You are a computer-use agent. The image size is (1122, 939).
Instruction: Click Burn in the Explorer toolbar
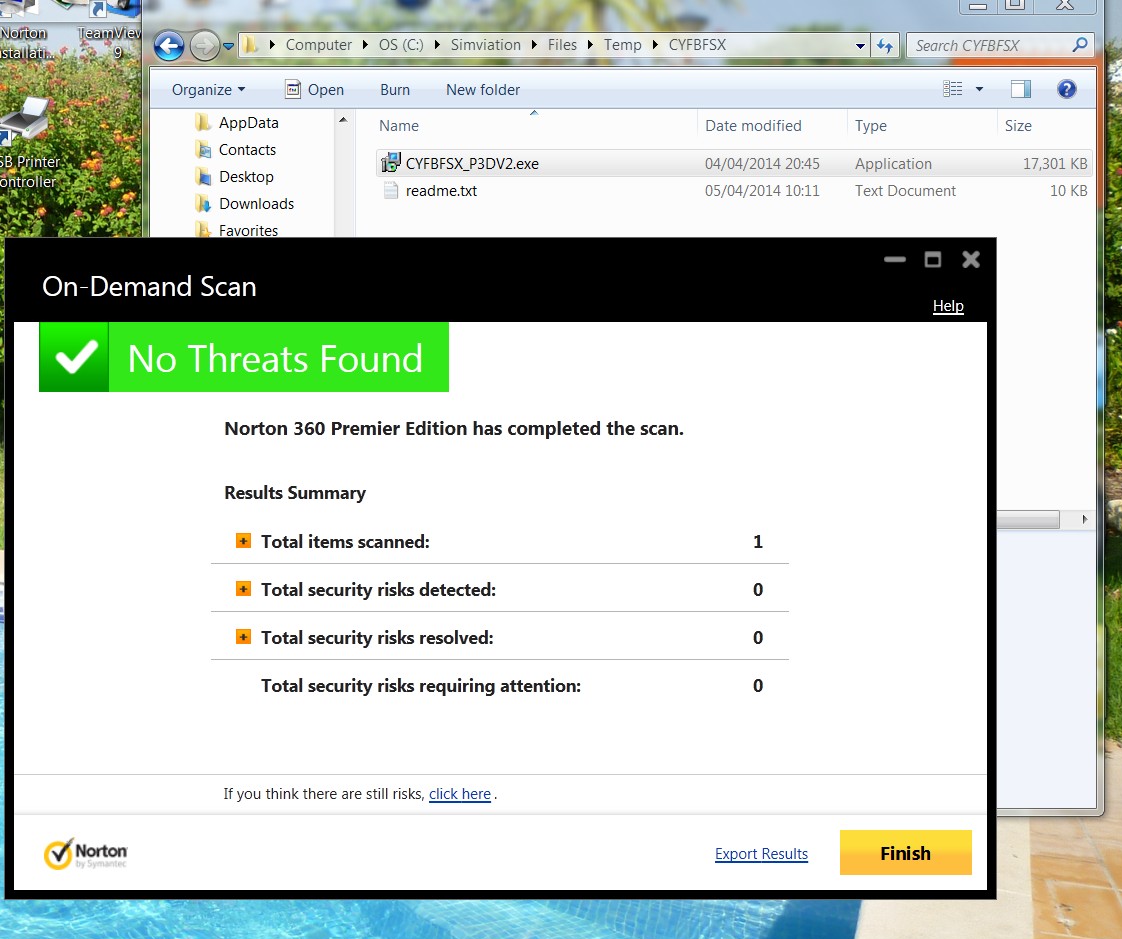pyautogui.click(x=395, y=89)
